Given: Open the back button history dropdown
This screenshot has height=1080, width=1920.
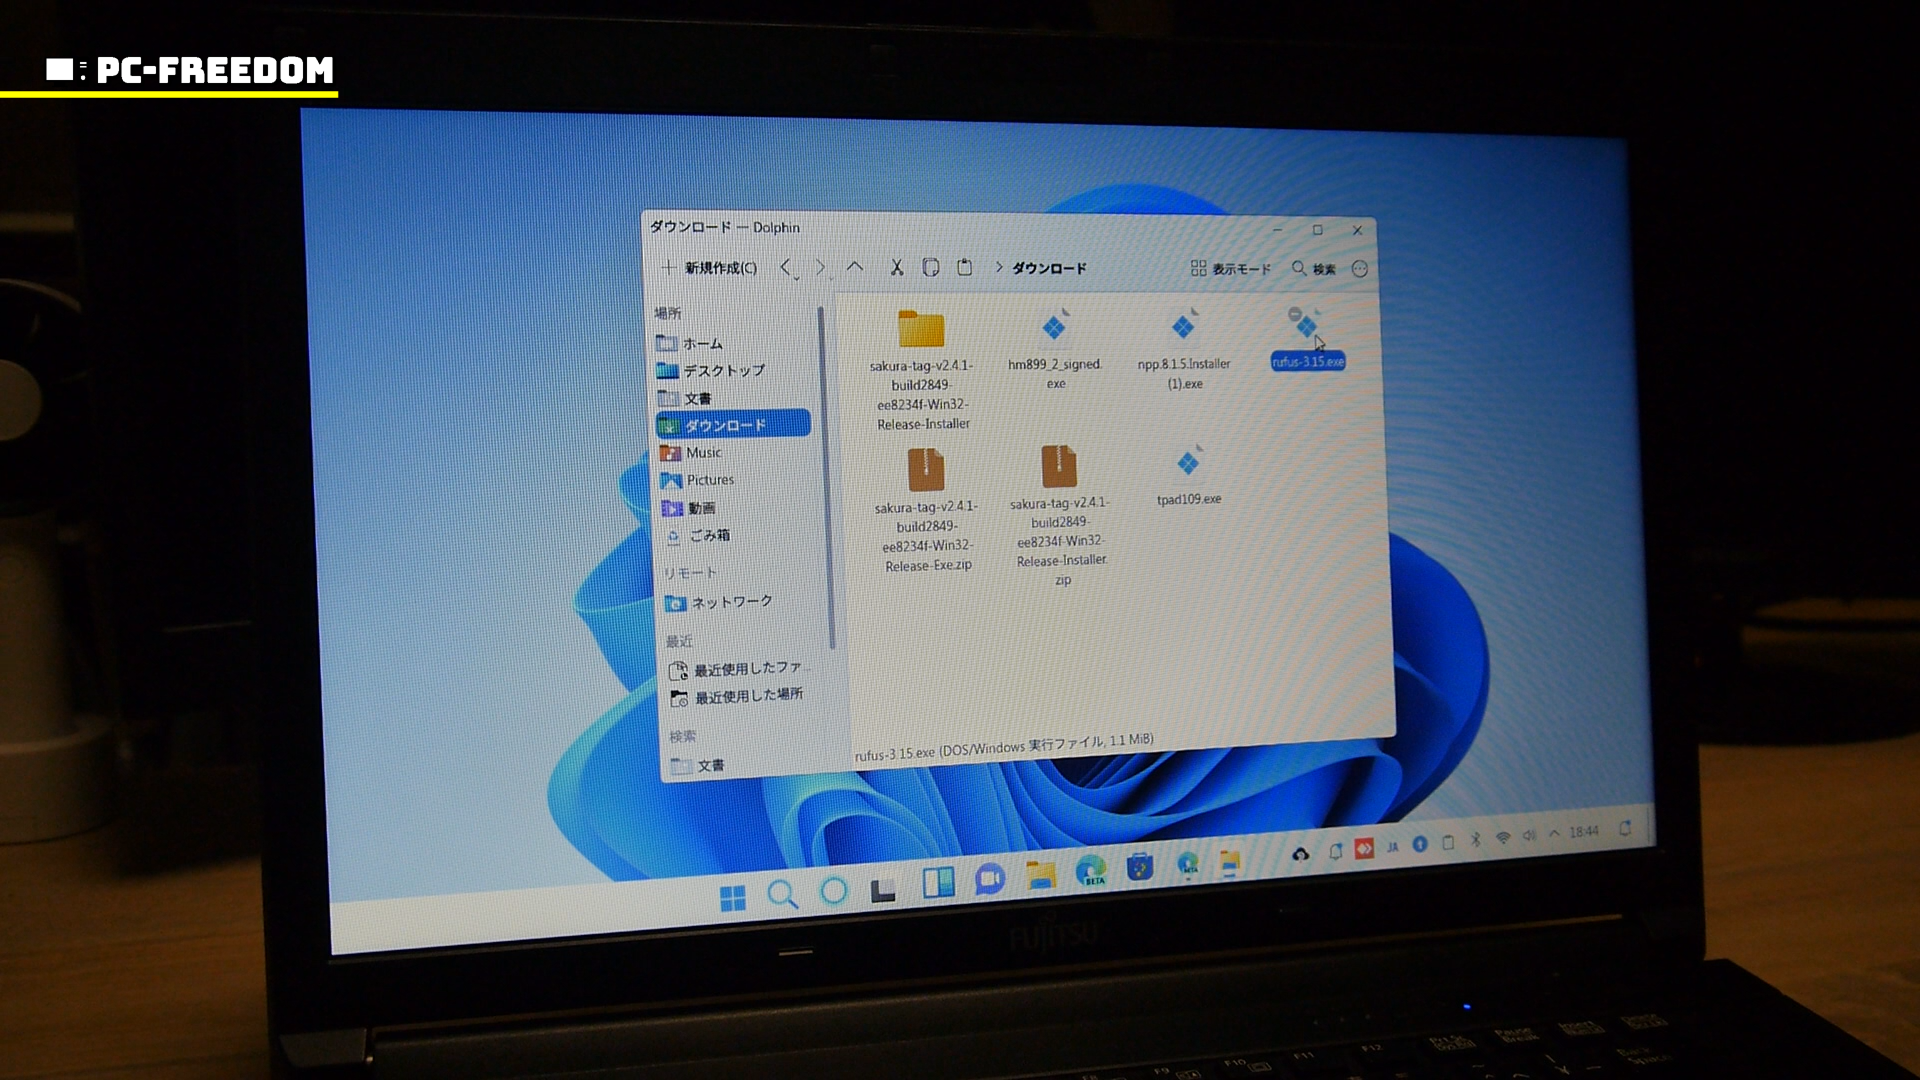Looking at the screenshot, I should coord(796,278).
